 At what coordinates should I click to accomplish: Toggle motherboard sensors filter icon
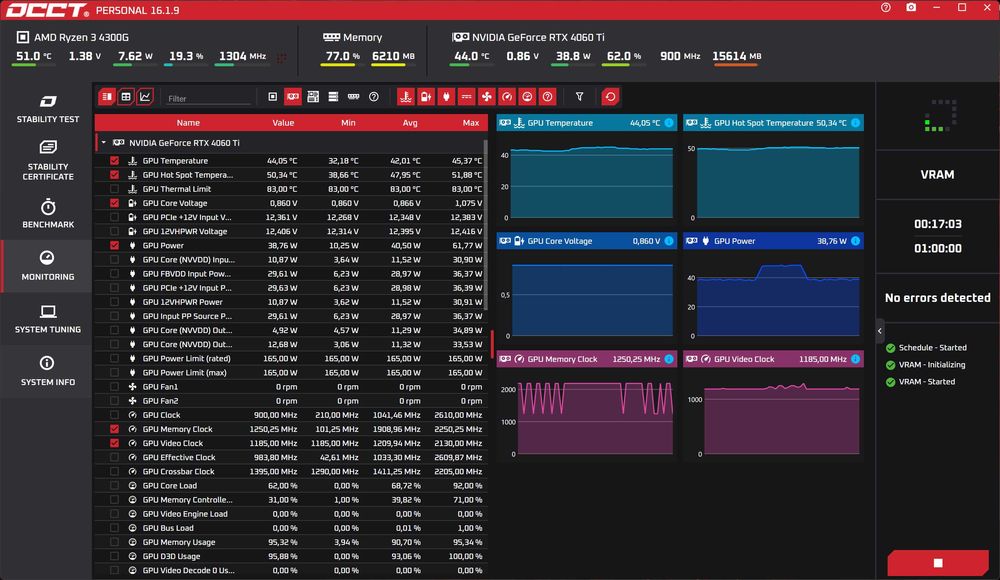[x=313, y=97]
